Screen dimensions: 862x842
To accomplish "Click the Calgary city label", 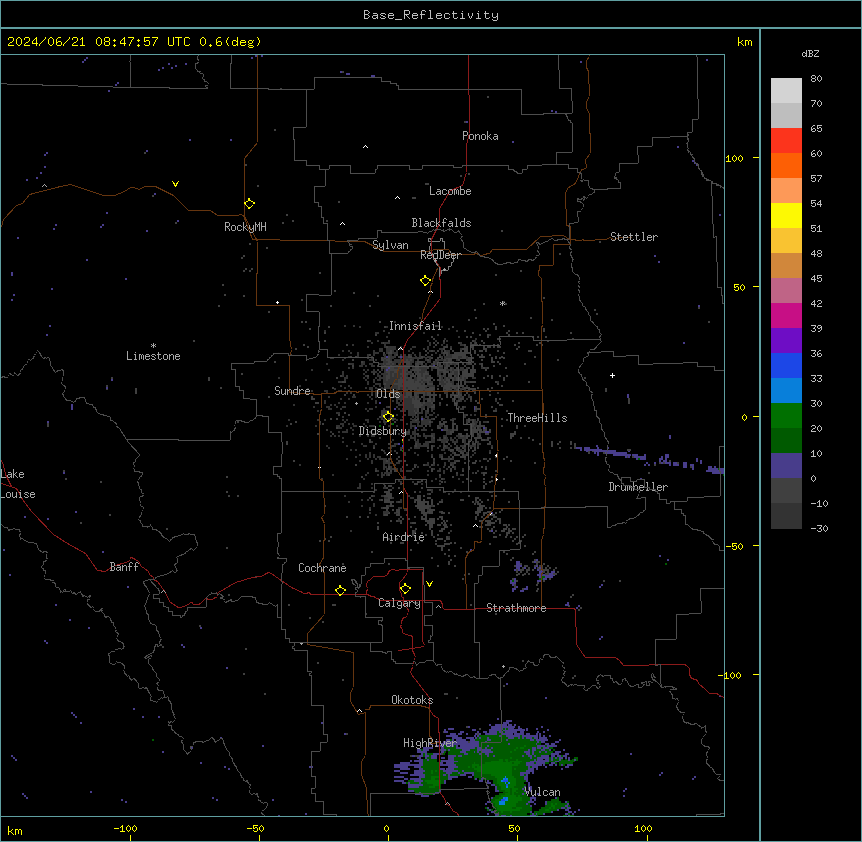I will (400, 603).
